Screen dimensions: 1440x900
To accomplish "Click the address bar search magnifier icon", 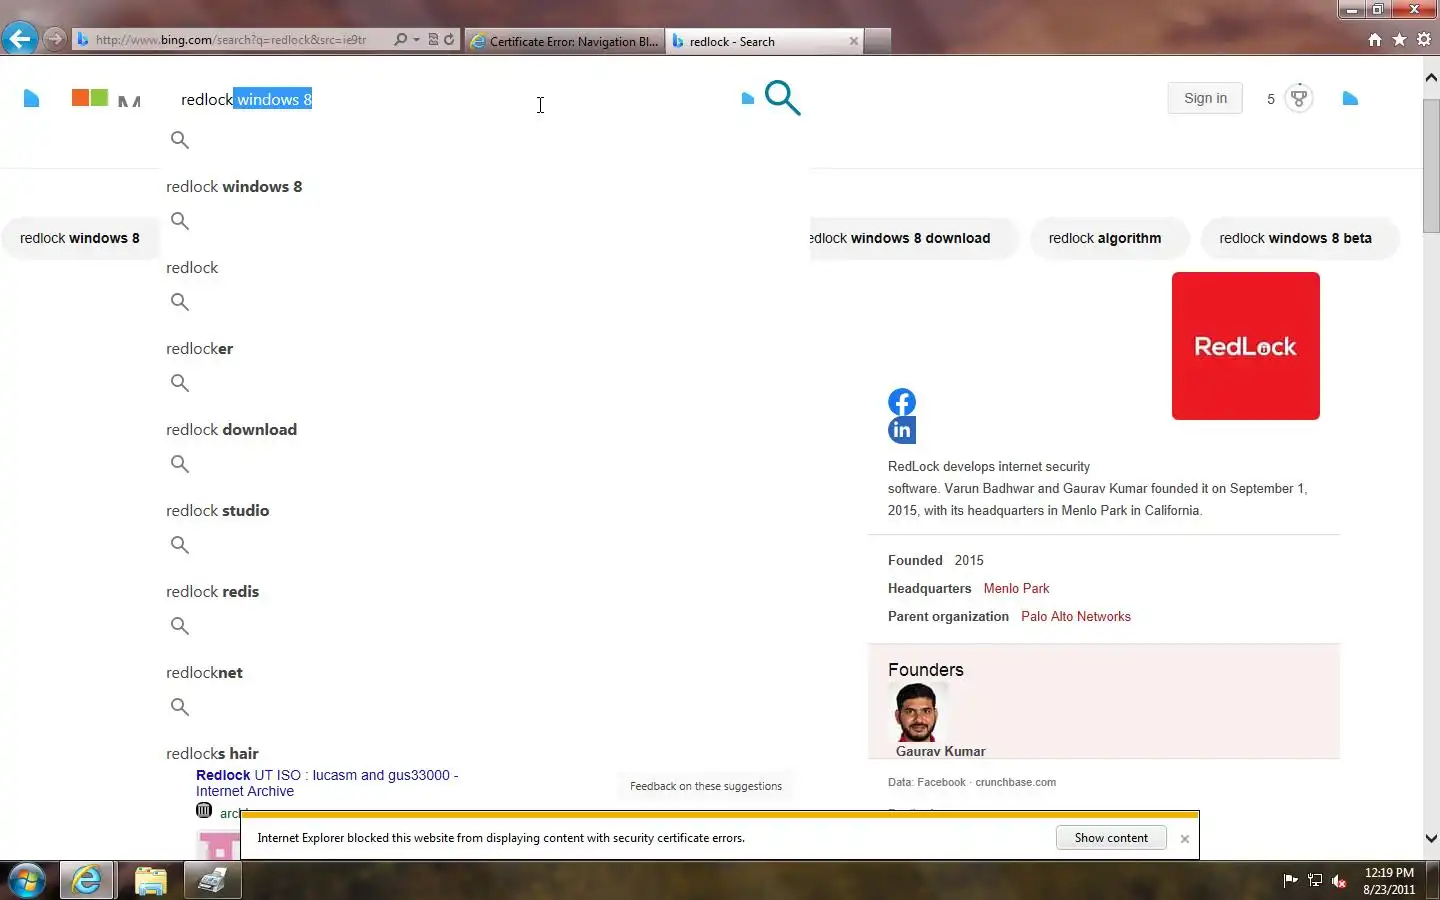I will pyautogui.click(x=400, y=40).
